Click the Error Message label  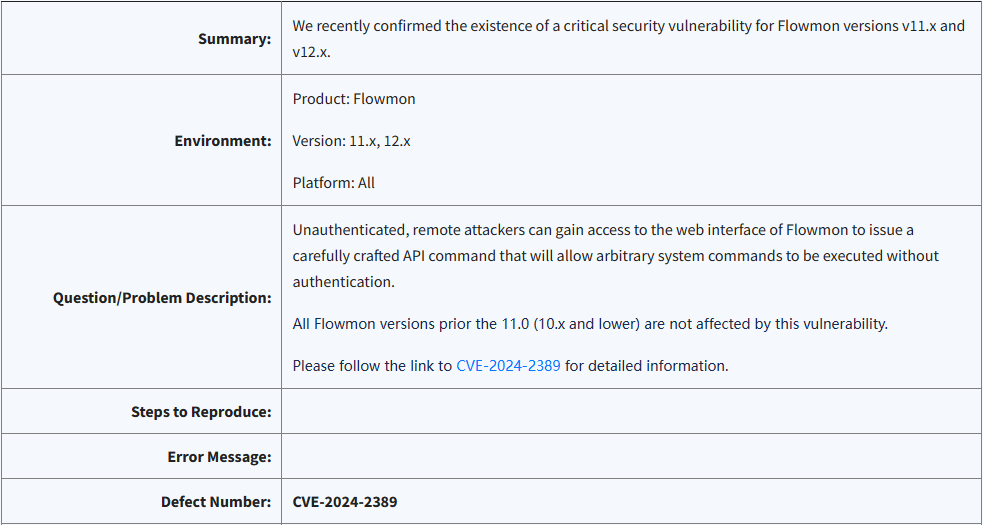pyautogui.click(x=219, y=457)
